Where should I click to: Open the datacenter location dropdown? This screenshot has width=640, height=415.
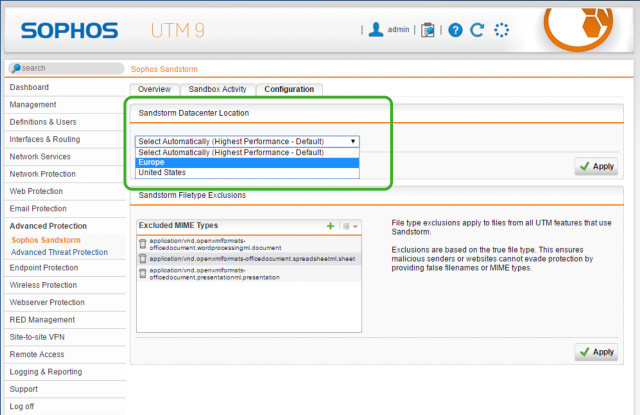click(247, 142)
